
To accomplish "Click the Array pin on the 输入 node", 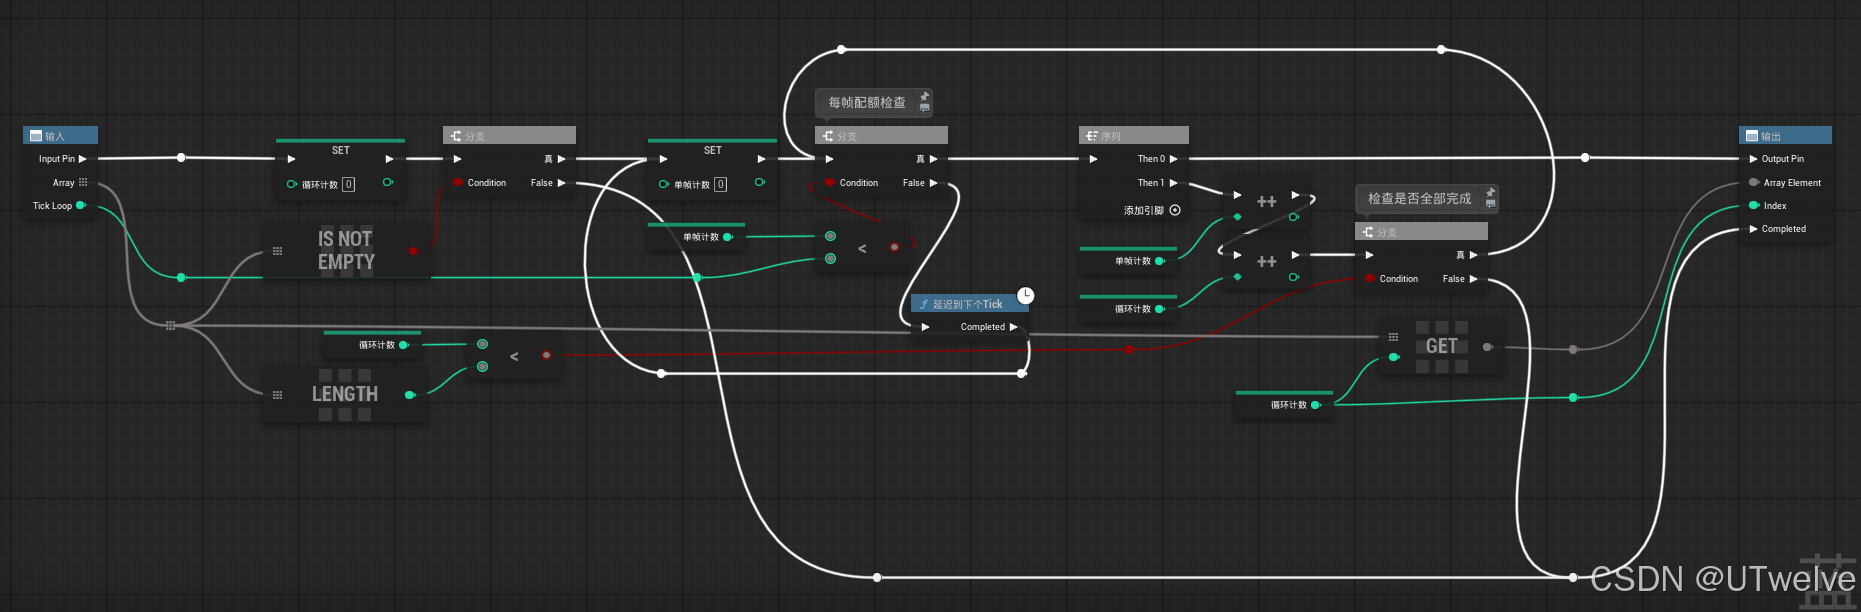I will pyautogui.click(x=83, y=183).
